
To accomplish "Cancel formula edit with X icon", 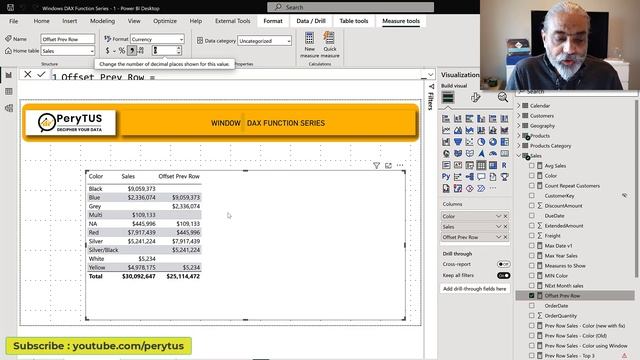I will coord(28,74).
